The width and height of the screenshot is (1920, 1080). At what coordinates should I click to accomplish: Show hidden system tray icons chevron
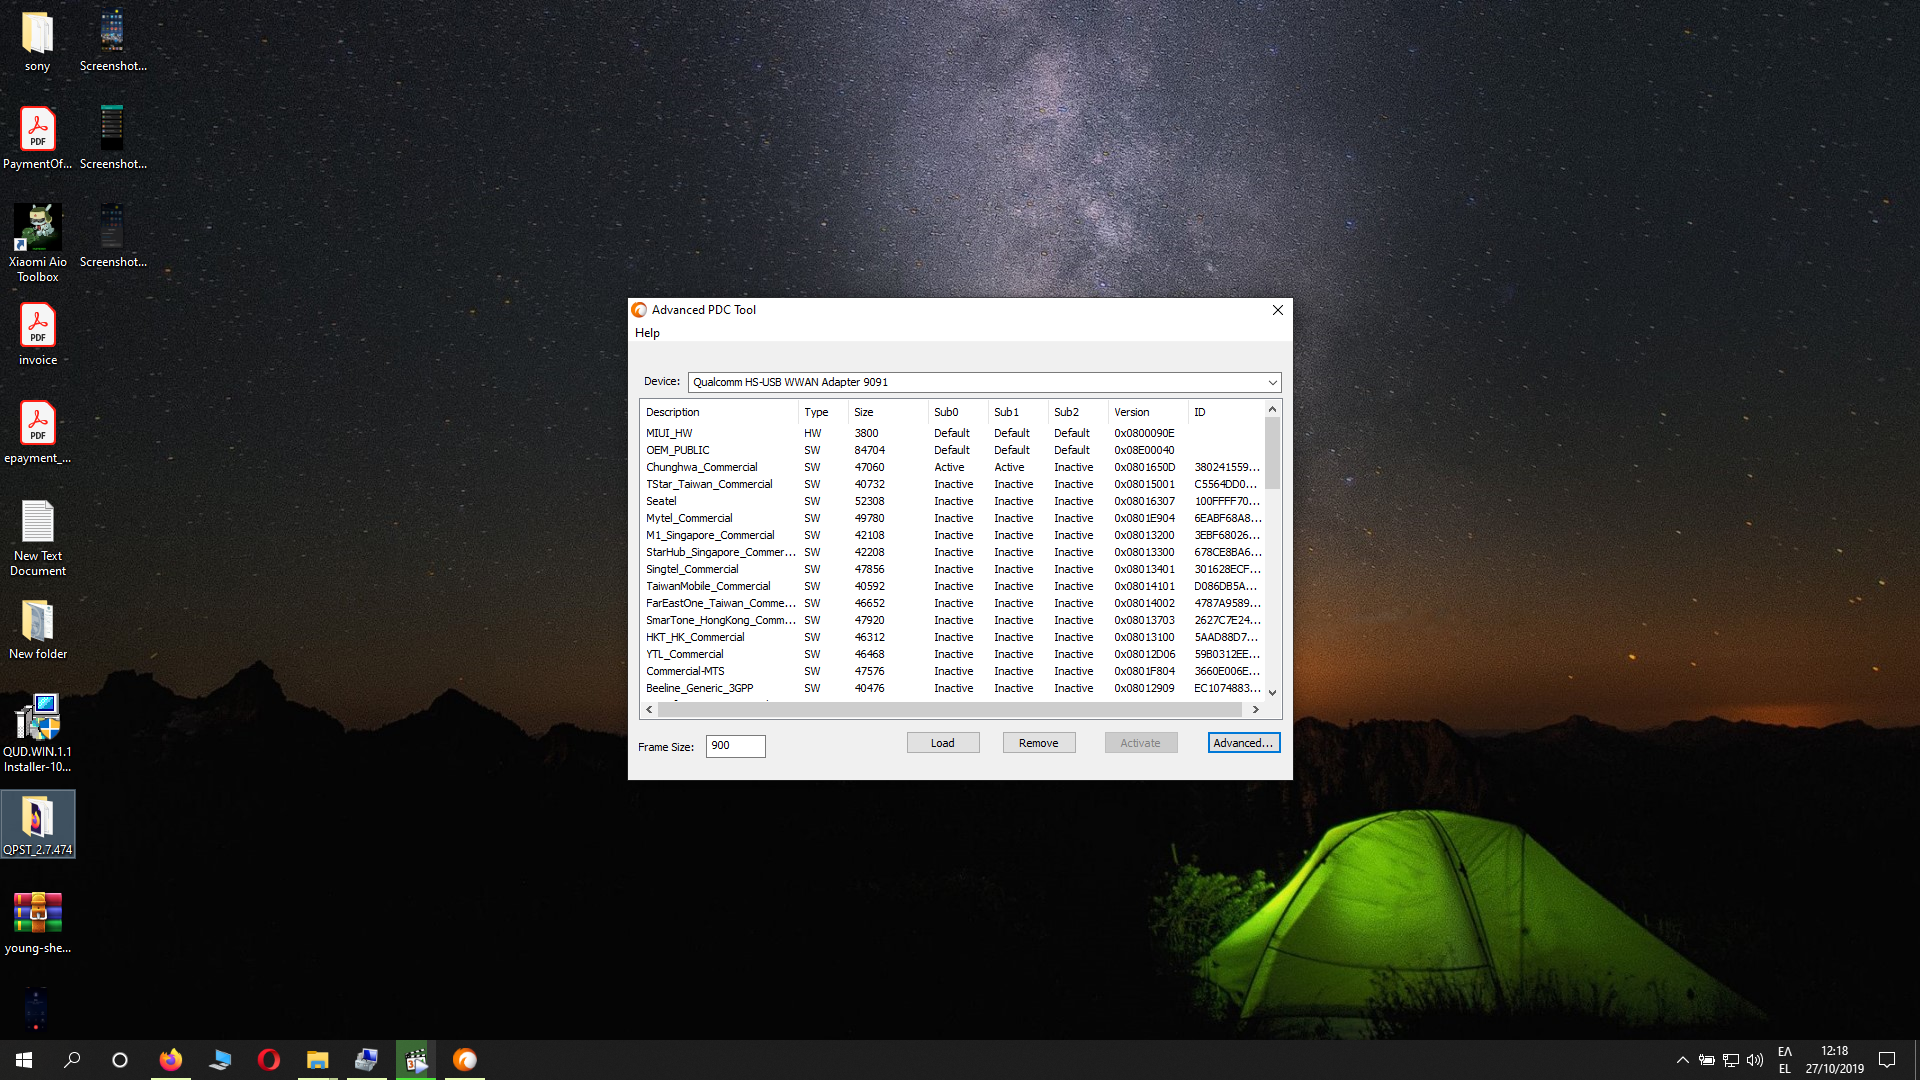point(1682,1060)
